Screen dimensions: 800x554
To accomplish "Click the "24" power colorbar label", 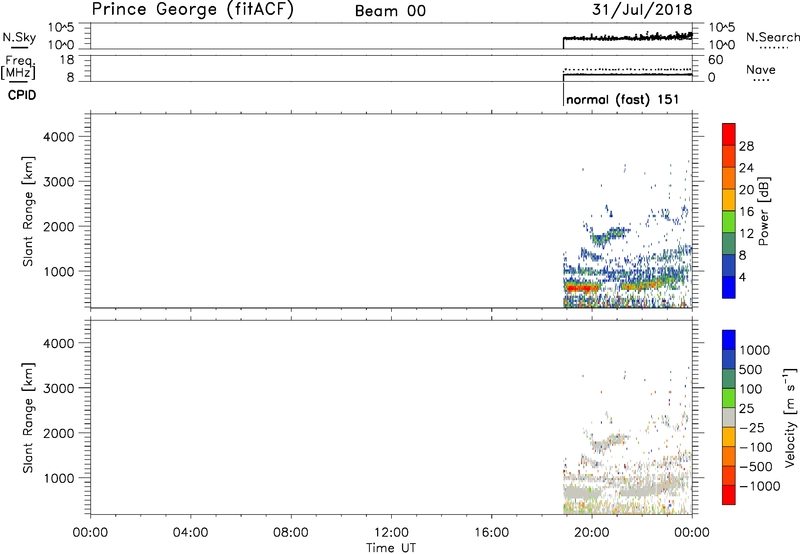I will 746,168.
